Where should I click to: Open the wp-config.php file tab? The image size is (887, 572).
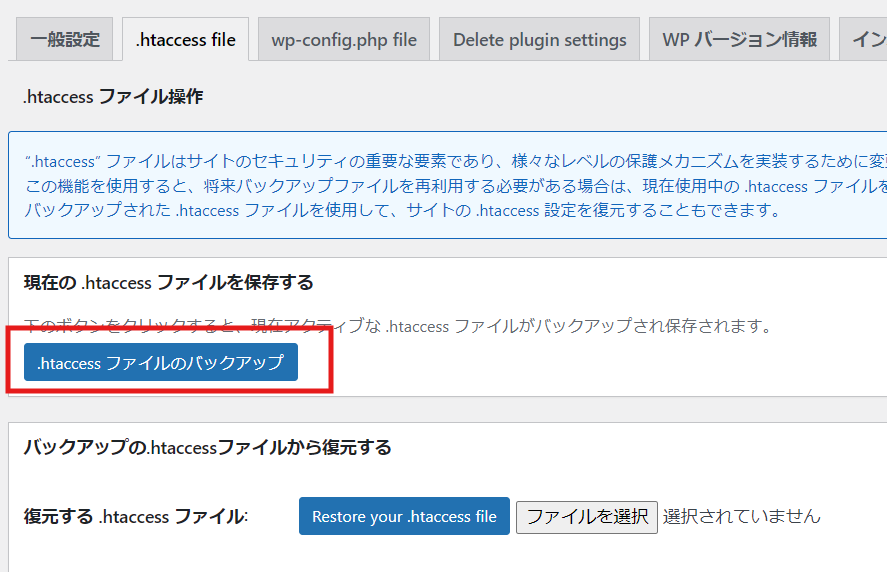click(x=344, y=40)
